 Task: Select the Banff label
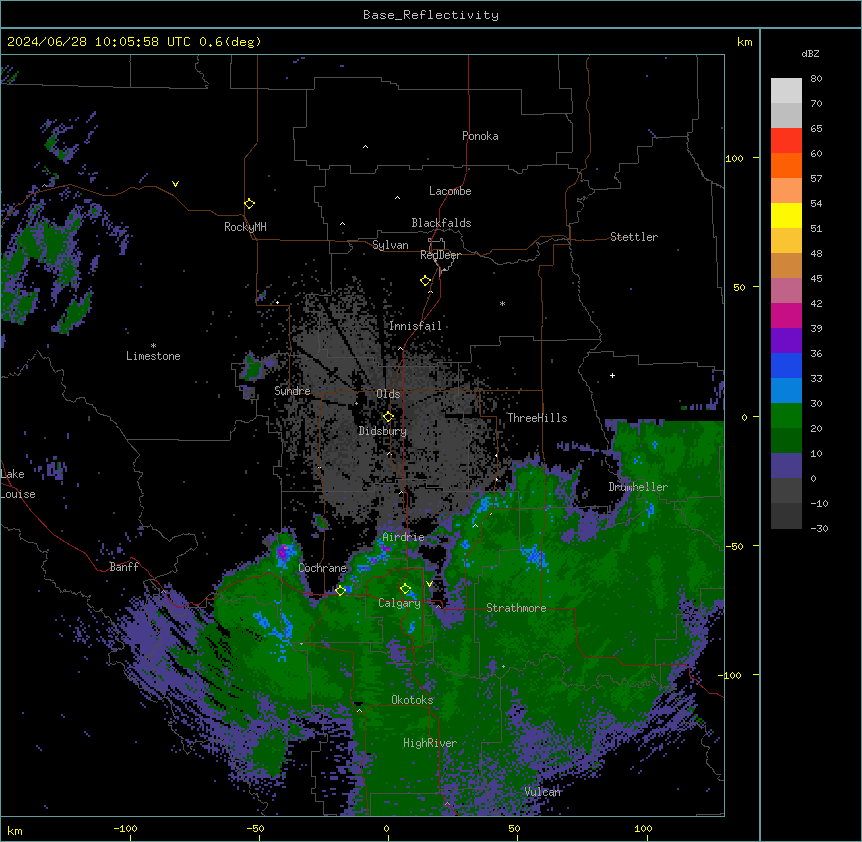click(x=124, y=567)
